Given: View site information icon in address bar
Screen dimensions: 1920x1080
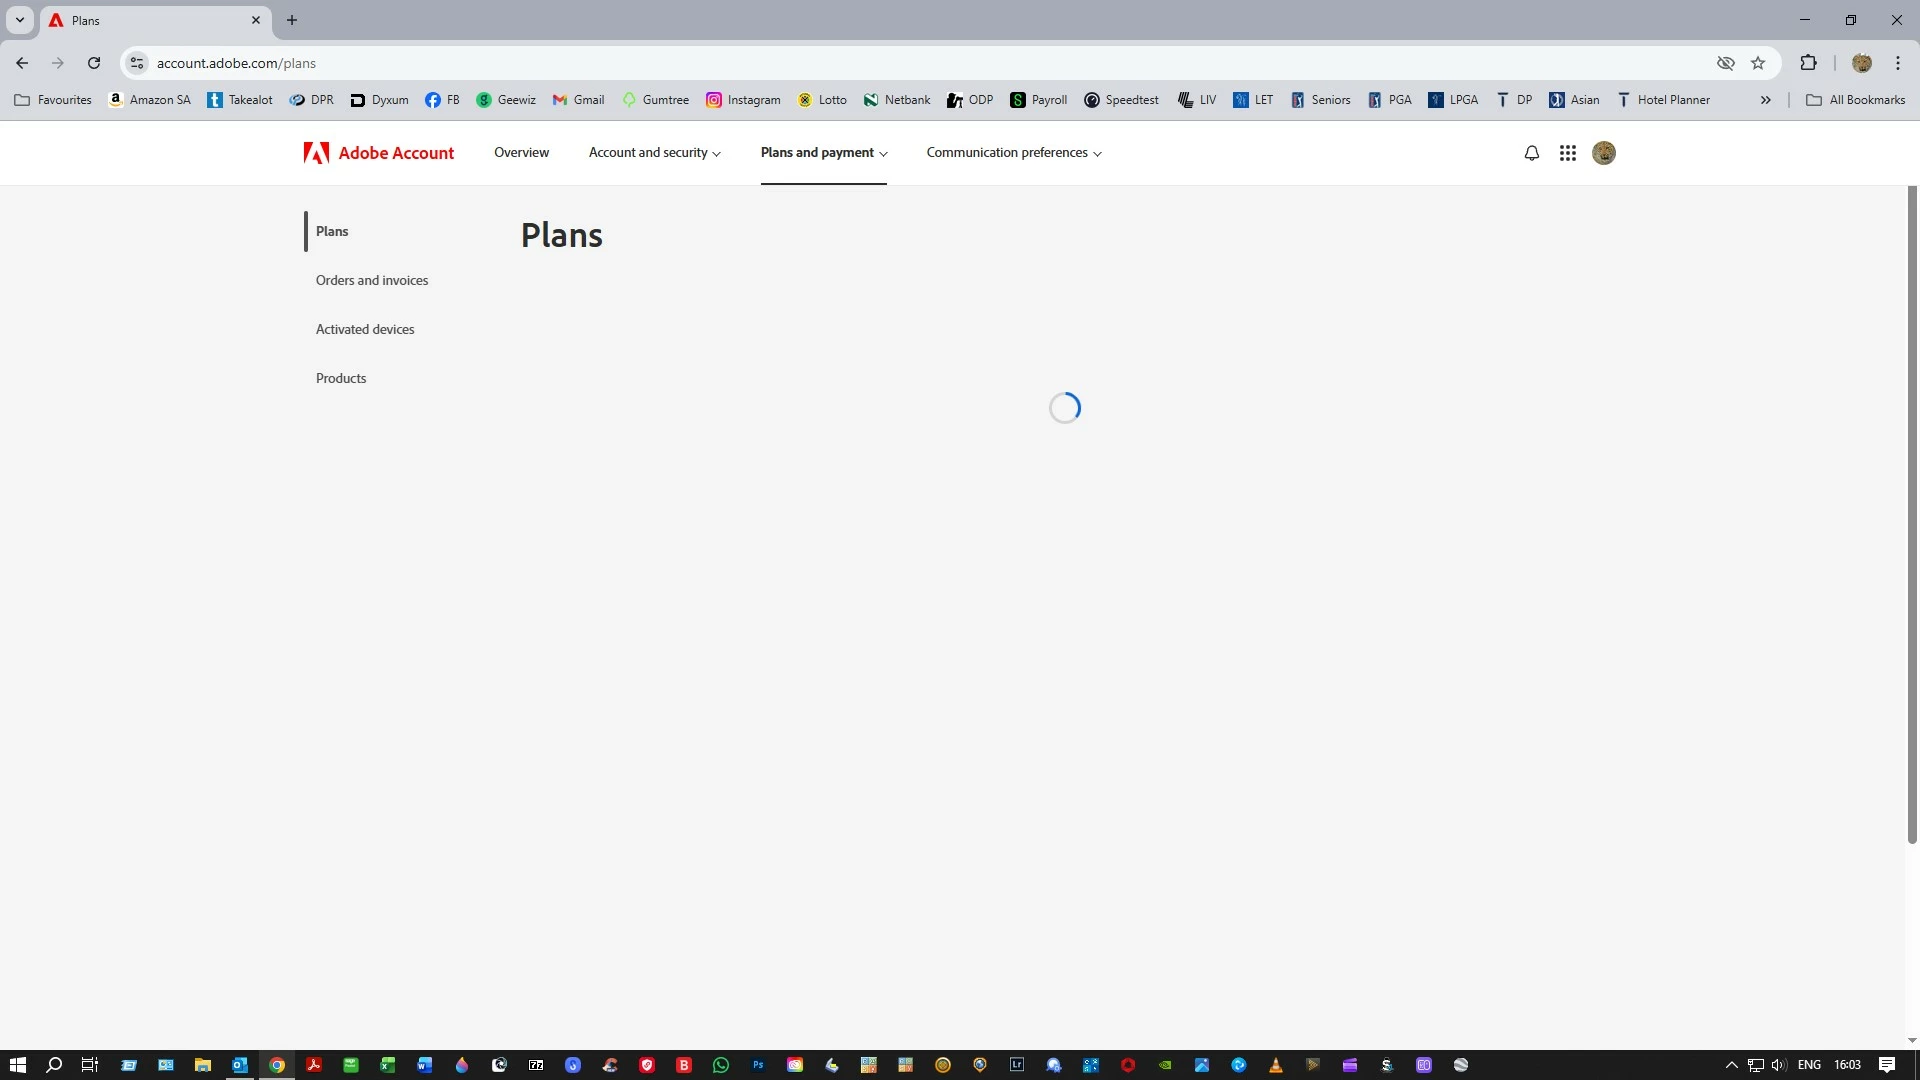Looking at the screenshot, I should pyautogui.click(x=137, y=63).
